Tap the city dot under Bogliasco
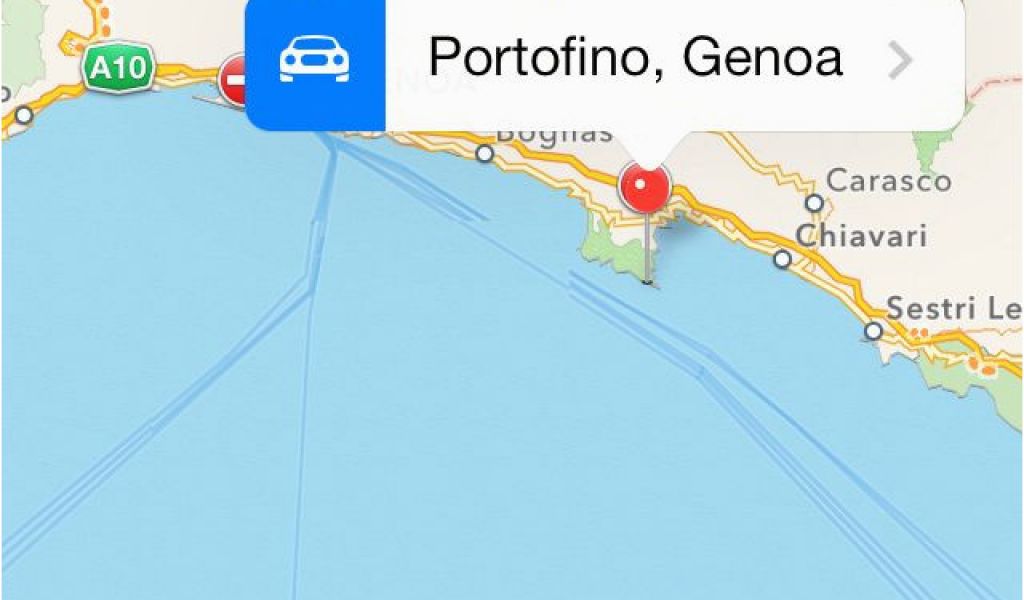Viewport: 1024px width, 600px height. point(485,153)
